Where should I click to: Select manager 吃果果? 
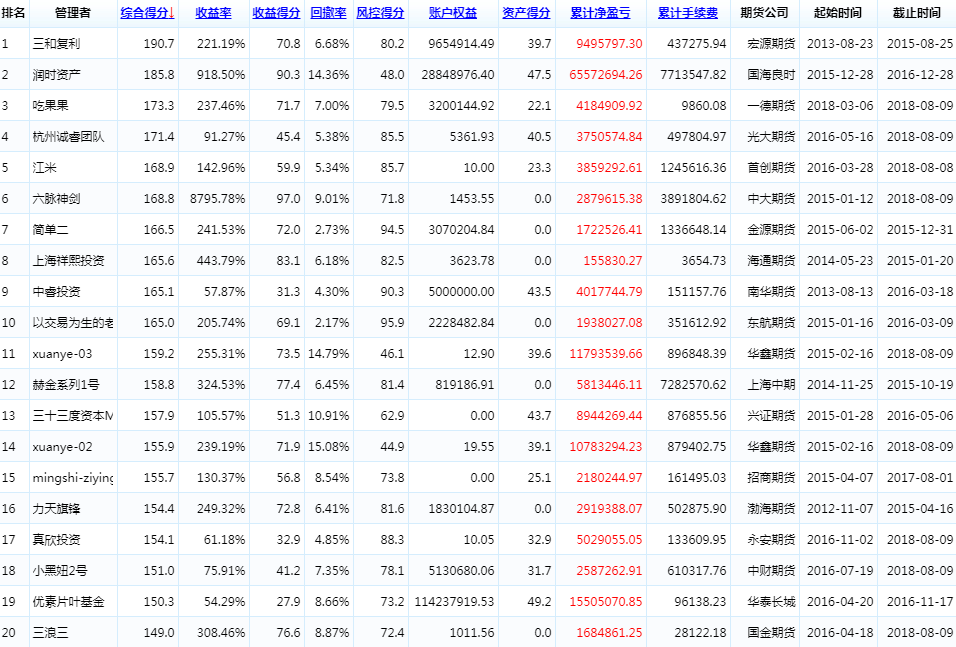pos(50,105)
